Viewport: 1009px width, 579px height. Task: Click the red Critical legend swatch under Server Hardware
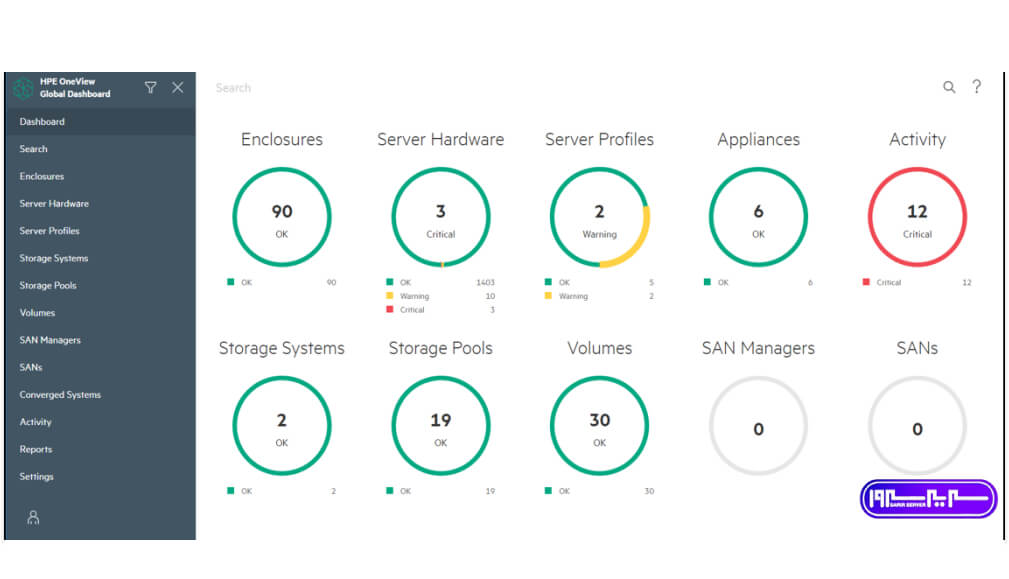(x=389, y=310)
